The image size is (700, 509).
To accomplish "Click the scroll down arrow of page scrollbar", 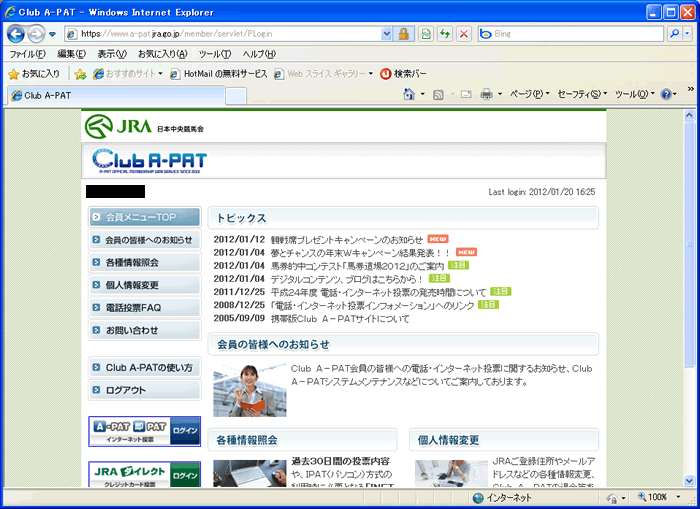I will pyautogui.click(x=689, y=481).
